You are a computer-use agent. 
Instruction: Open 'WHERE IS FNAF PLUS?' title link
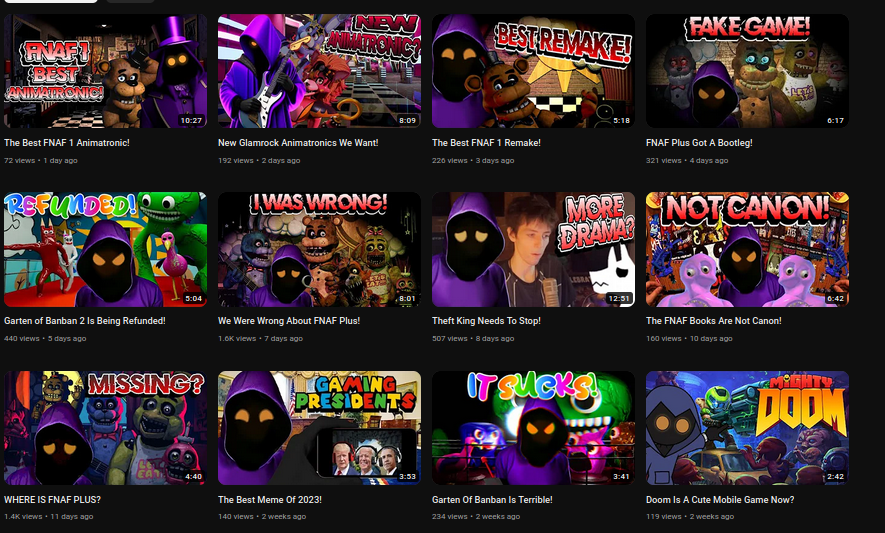52,499
